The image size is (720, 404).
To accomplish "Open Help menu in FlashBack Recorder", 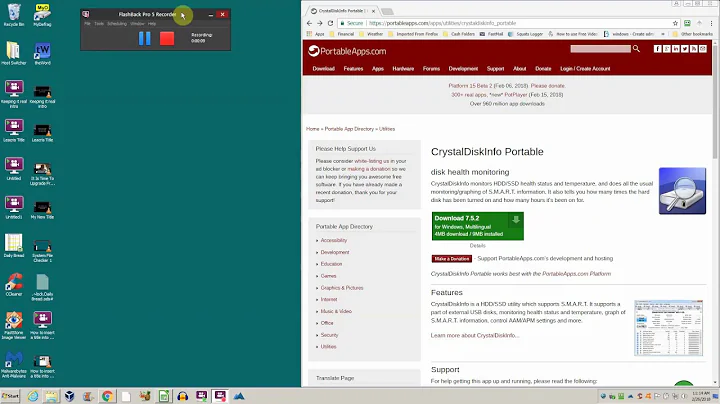I will 152,23.
